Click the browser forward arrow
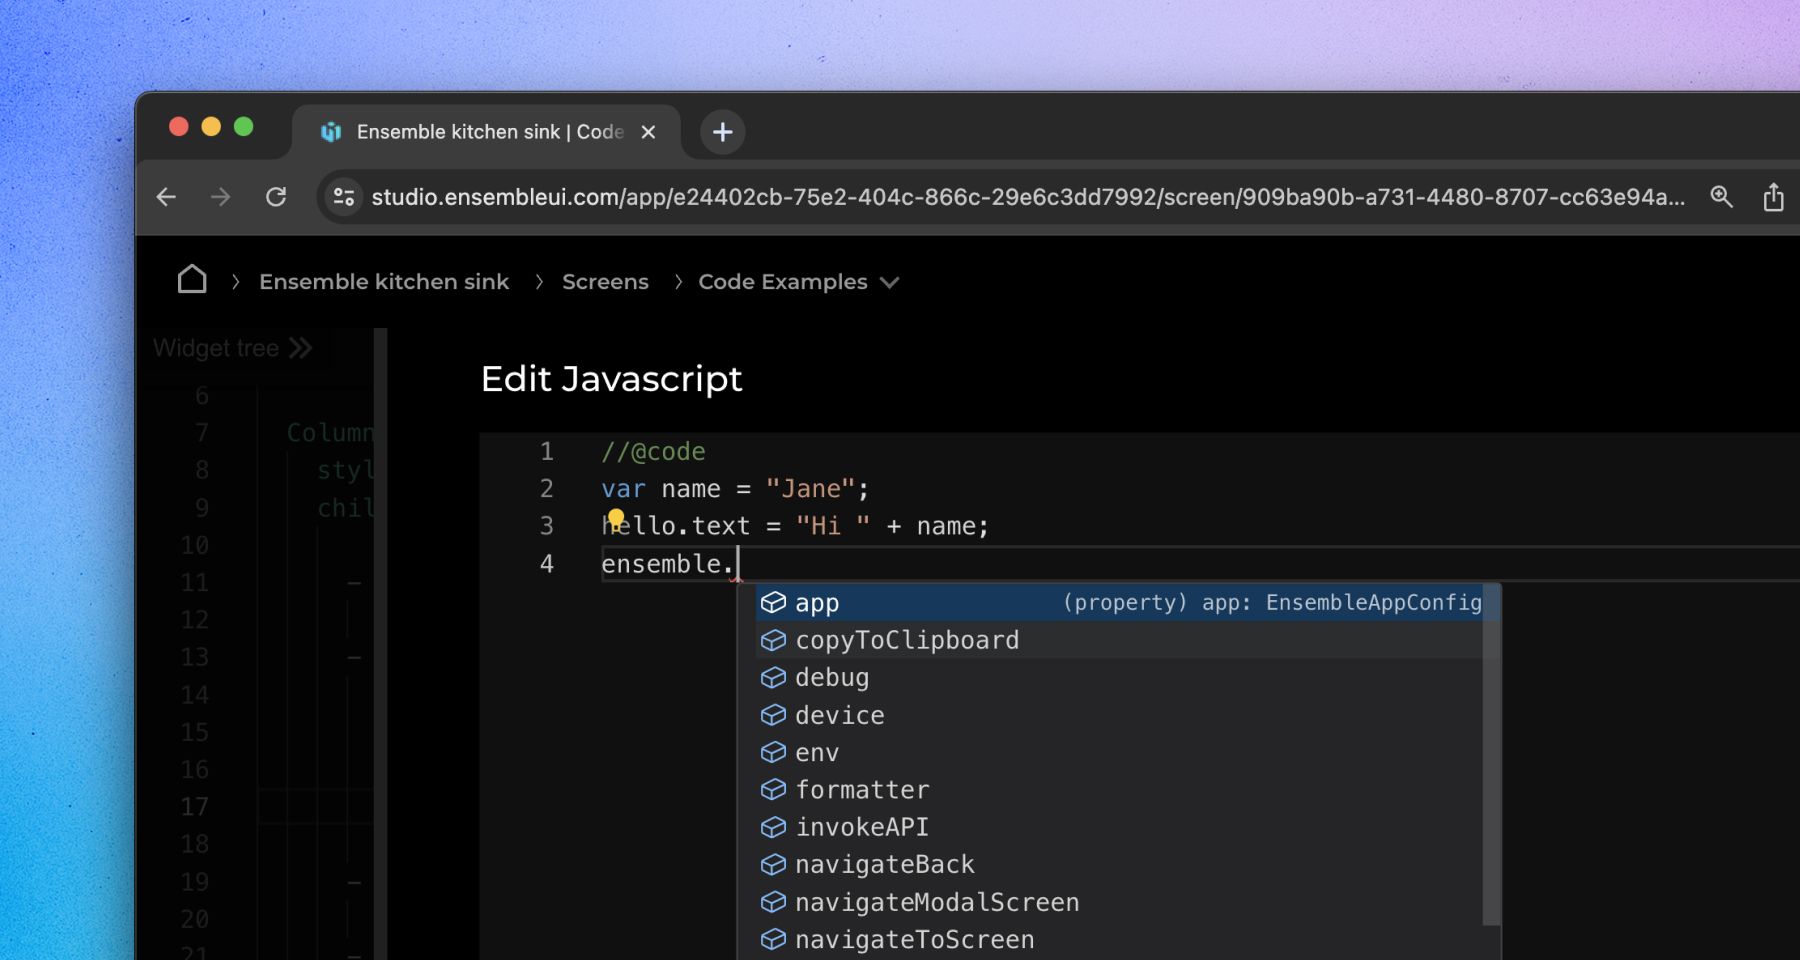1800x960 pixels. pyautogui.click(x=221, y=197)
